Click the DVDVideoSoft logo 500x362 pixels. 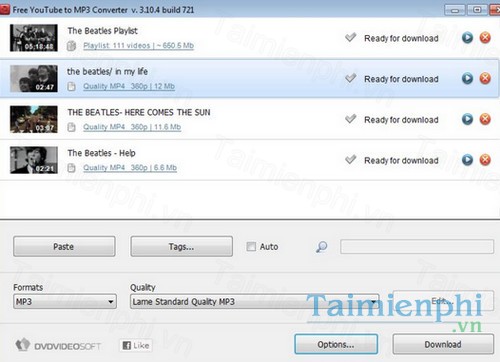[x=58, y=346]
